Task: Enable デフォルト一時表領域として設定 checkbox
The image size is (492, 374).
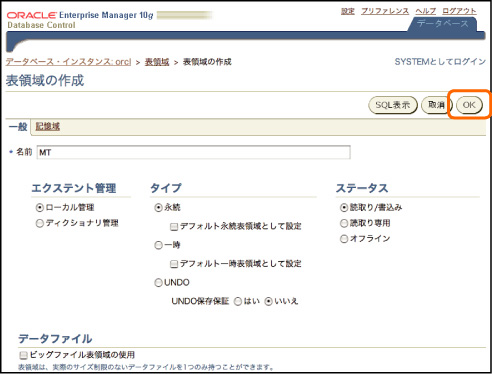Action: 174,264
